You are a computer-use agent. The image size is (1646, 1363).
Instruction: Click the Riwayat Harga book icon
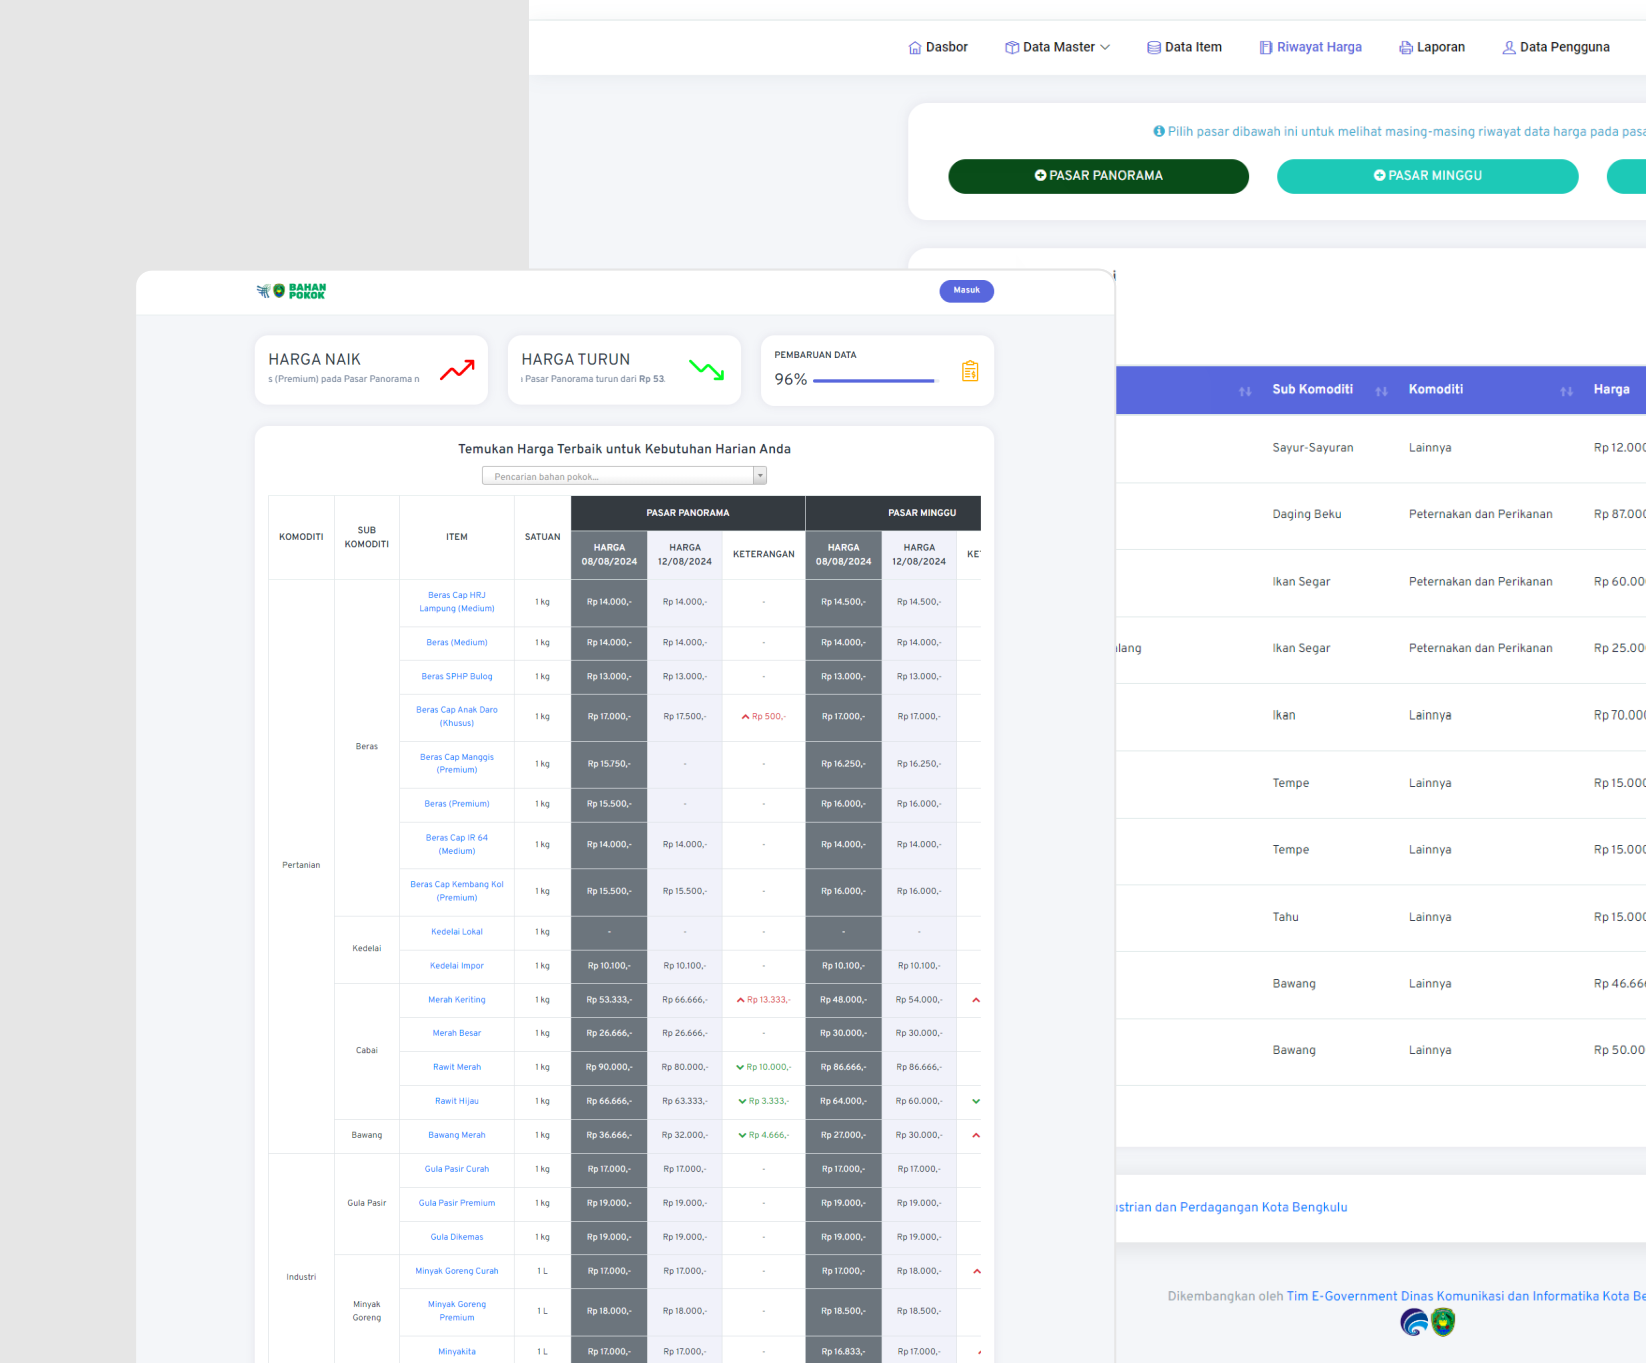point(1266,47)
